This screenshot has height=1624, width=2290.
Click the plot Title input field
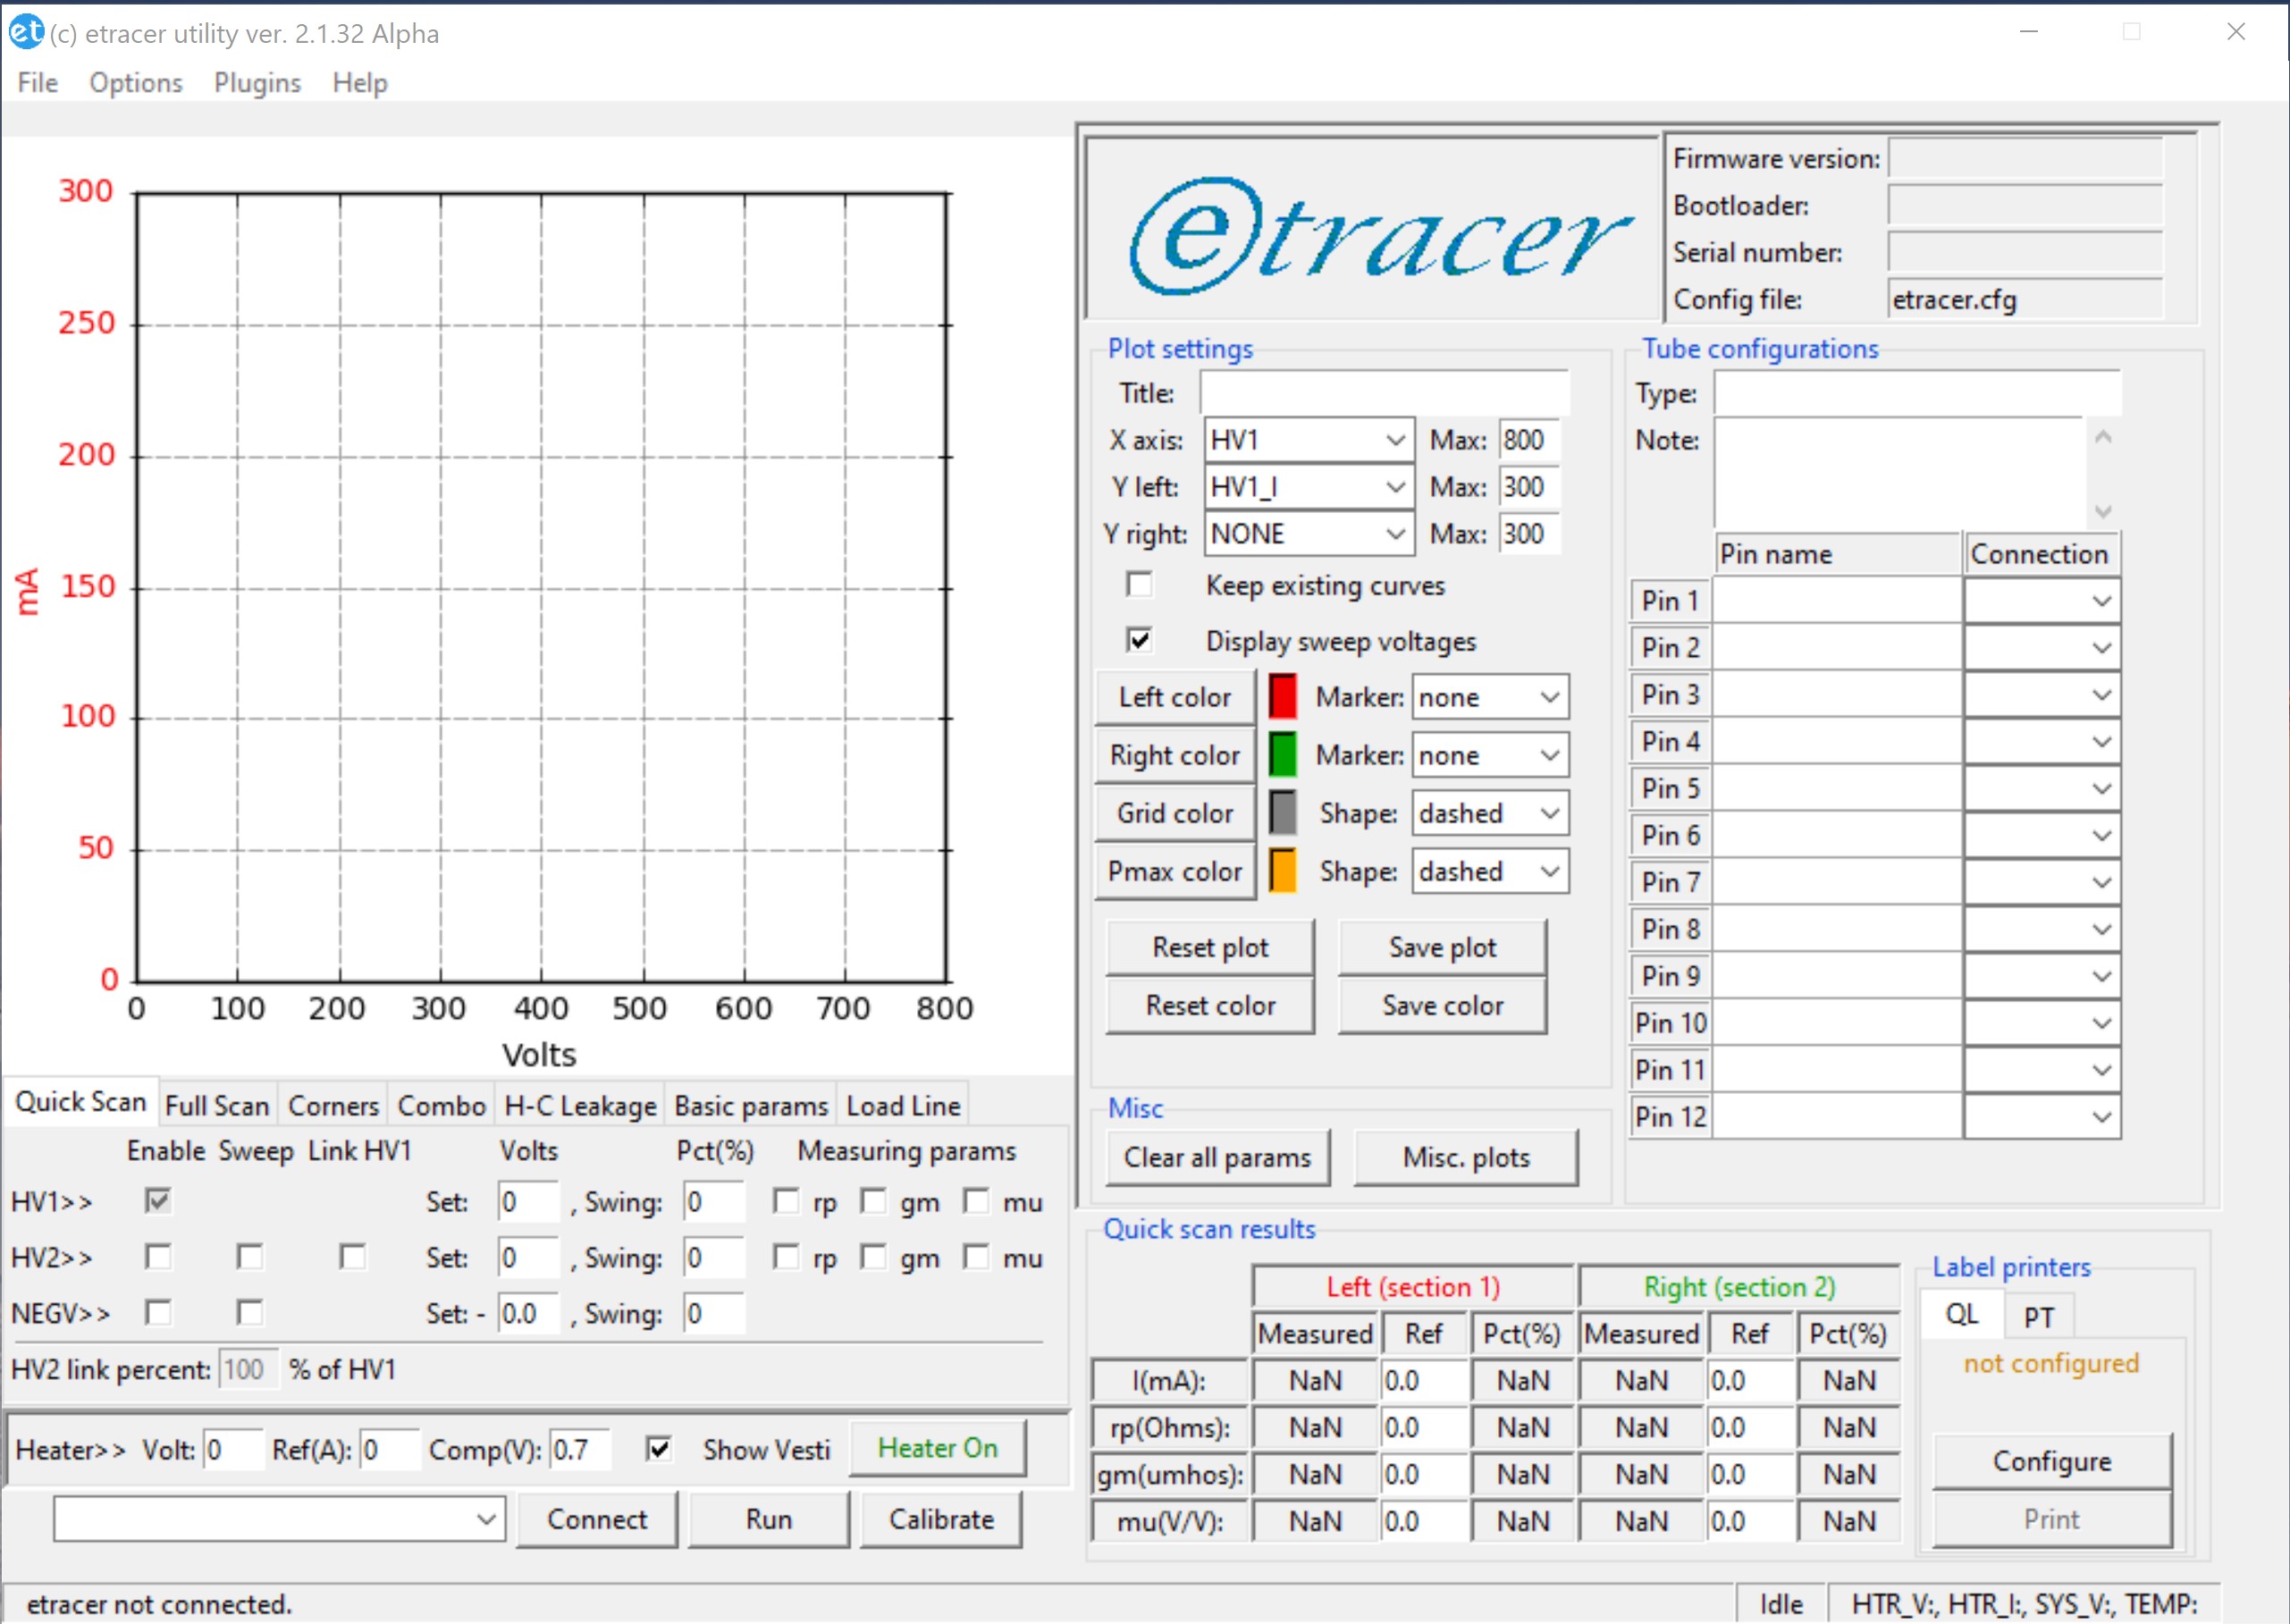1384,392
